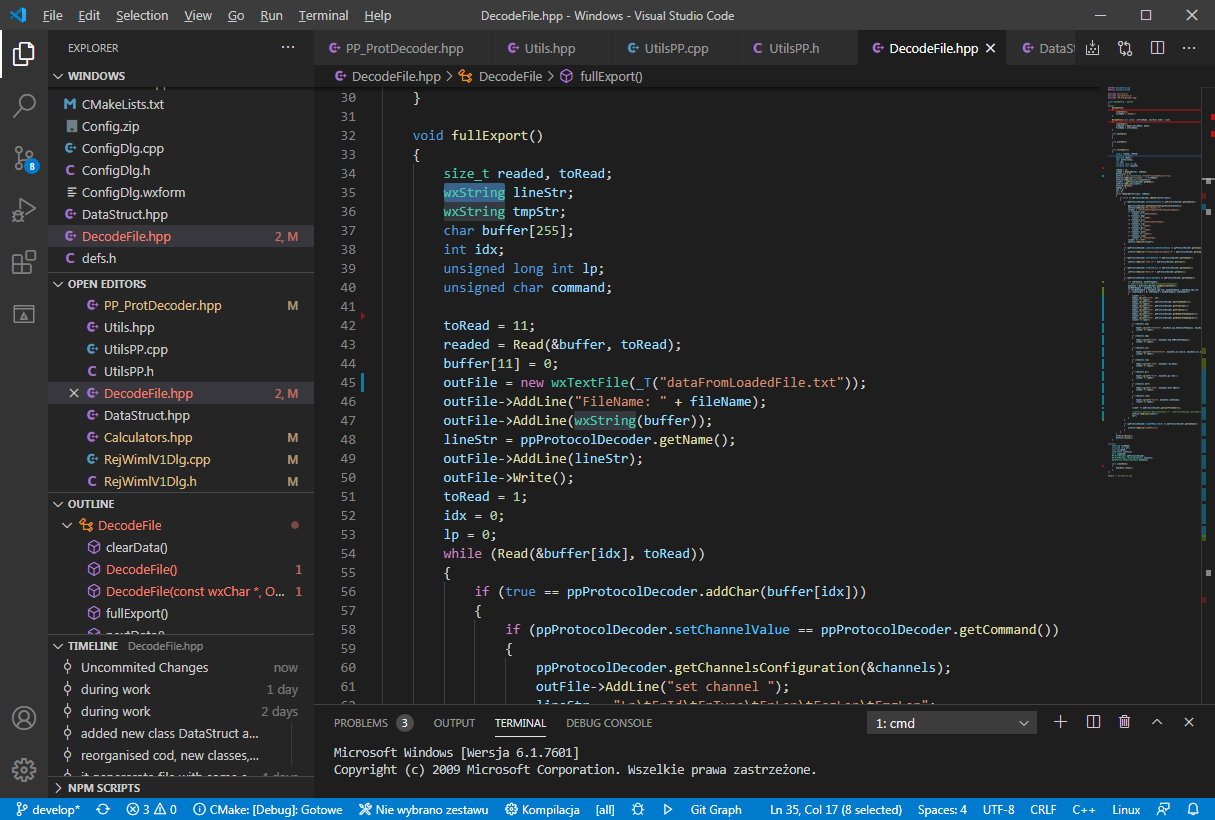Maximize the terminal panel with the chevron up
The height and width of the screenshot is (820, 1215).
pos(1157,722)
